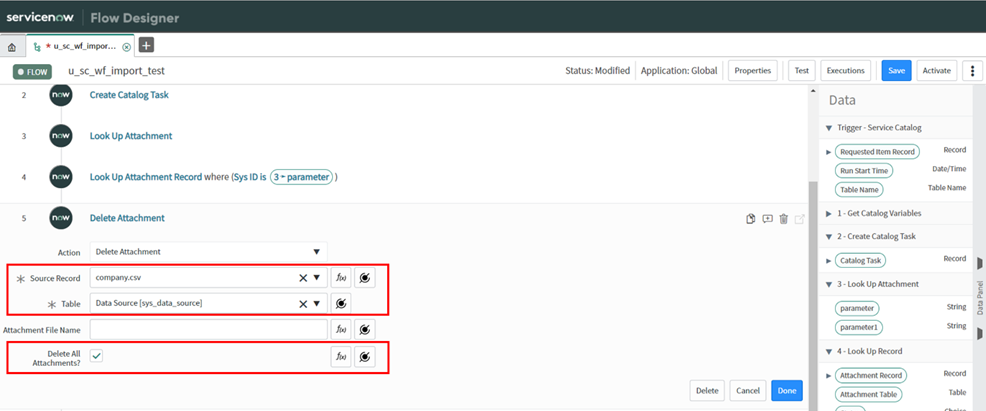
Task: Go to the Flow Designer home tab
Action: click(12, 47)
